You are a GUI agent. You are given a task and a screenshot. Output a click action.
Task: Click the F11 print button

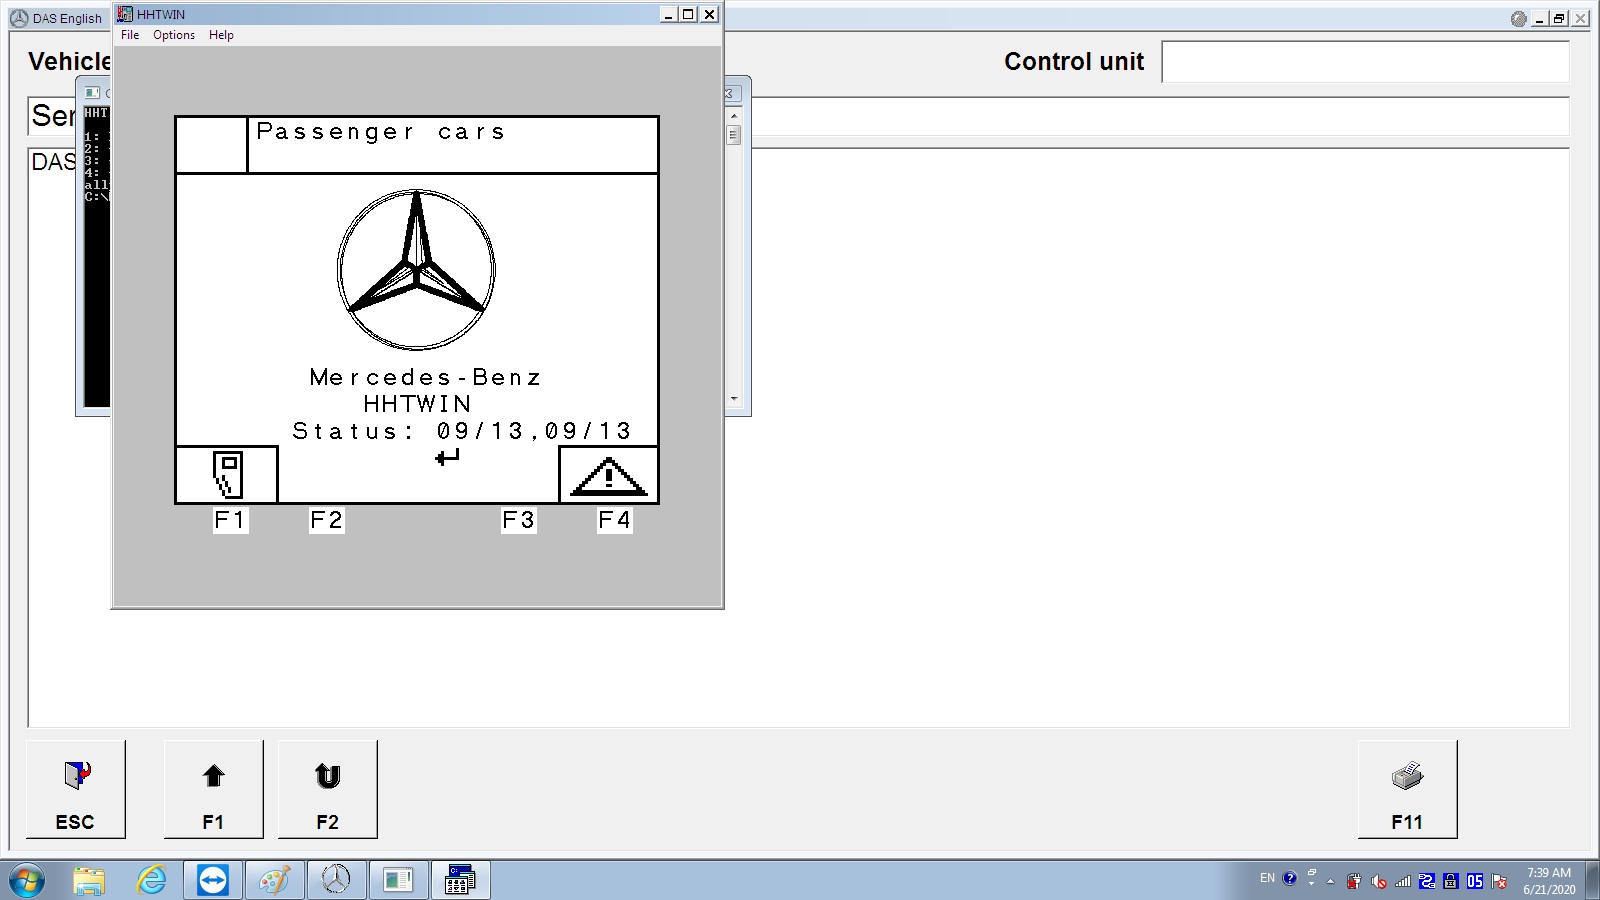(1407, 789)
